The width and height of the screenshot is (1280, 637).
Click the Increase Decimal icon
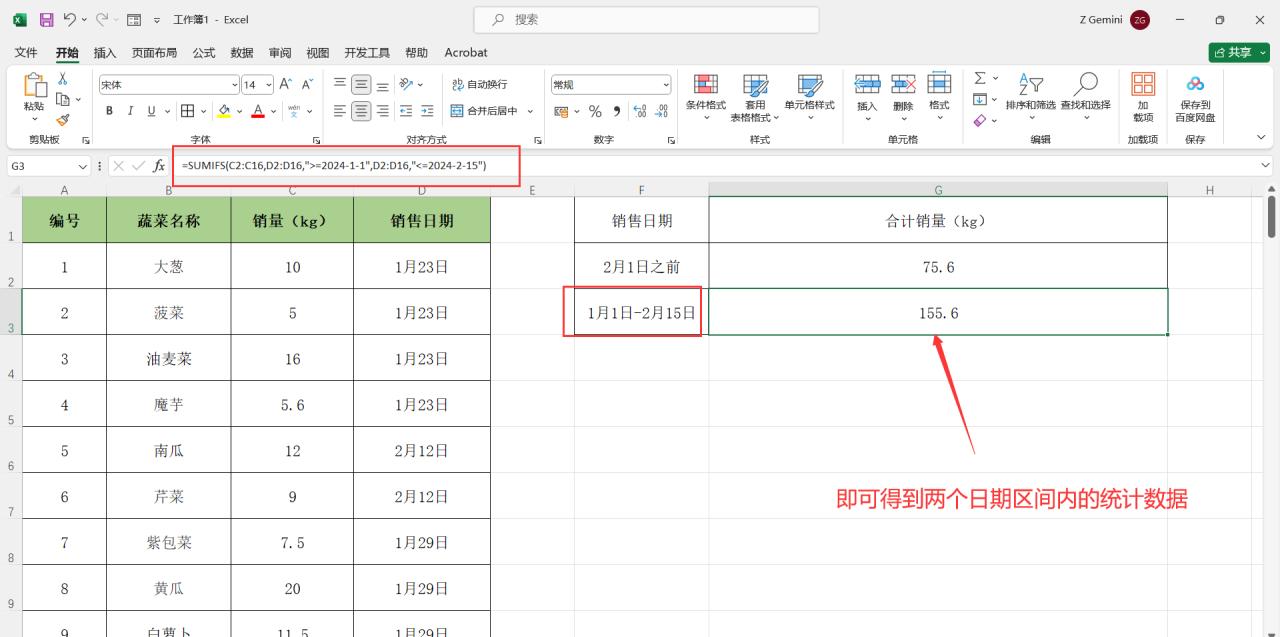(640, 111)
